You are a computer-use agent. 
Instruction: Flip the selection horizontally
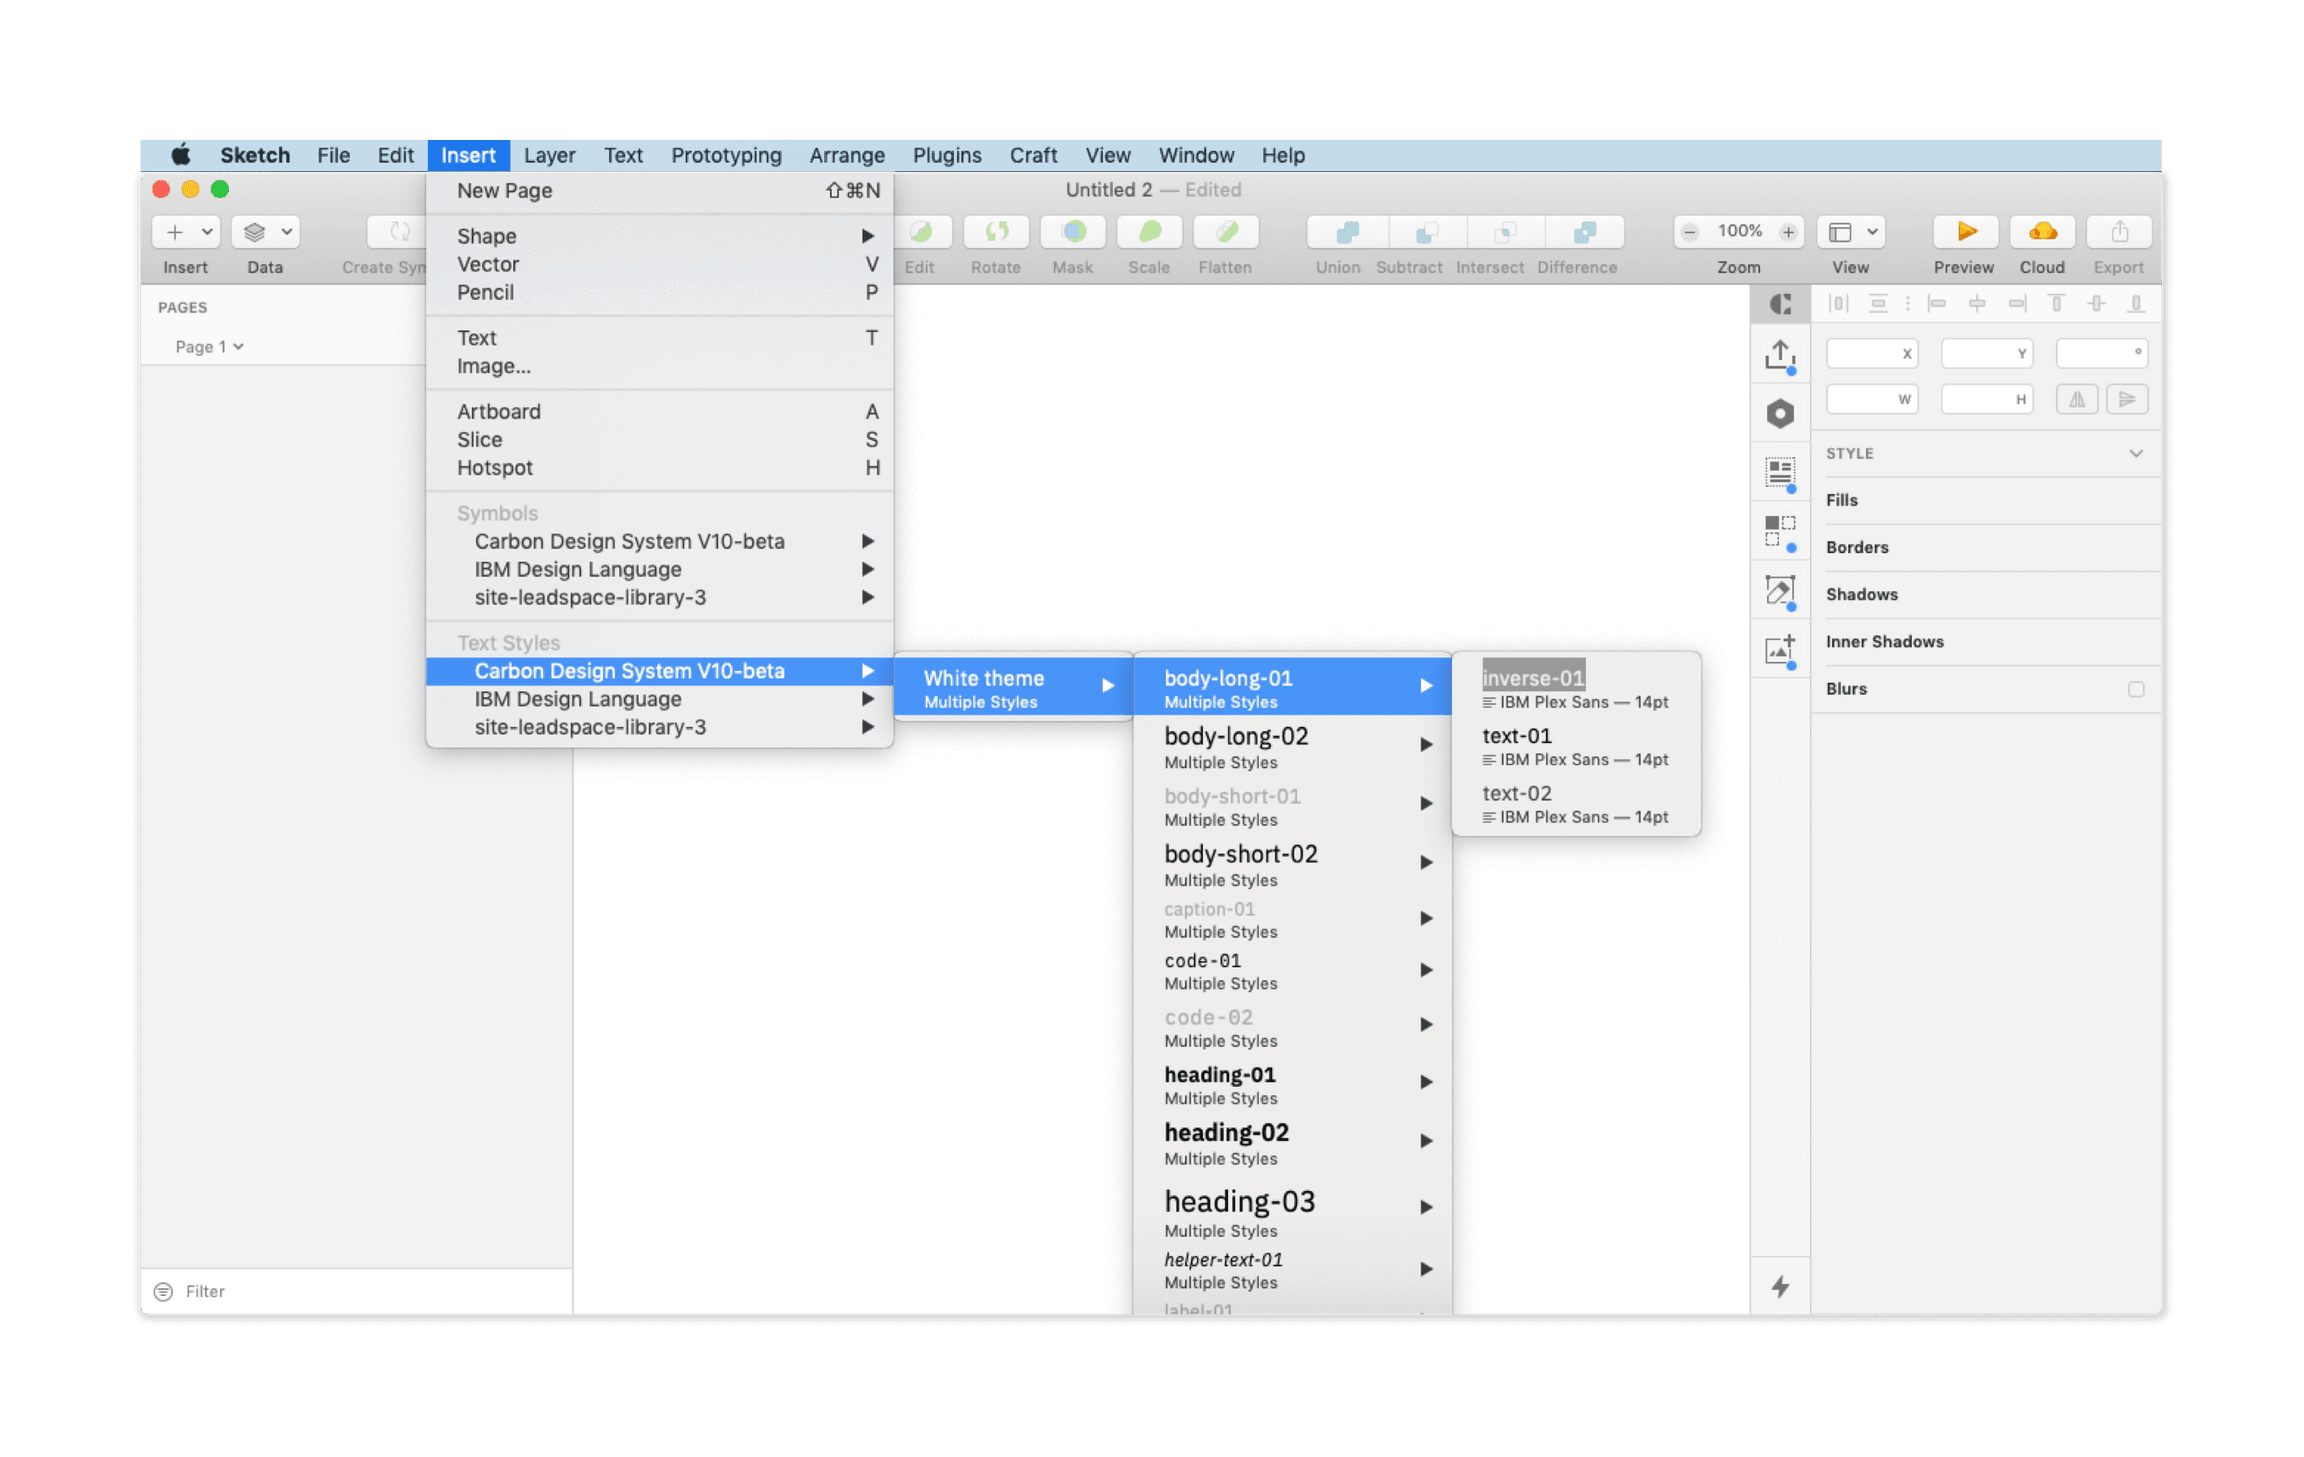2077,399
